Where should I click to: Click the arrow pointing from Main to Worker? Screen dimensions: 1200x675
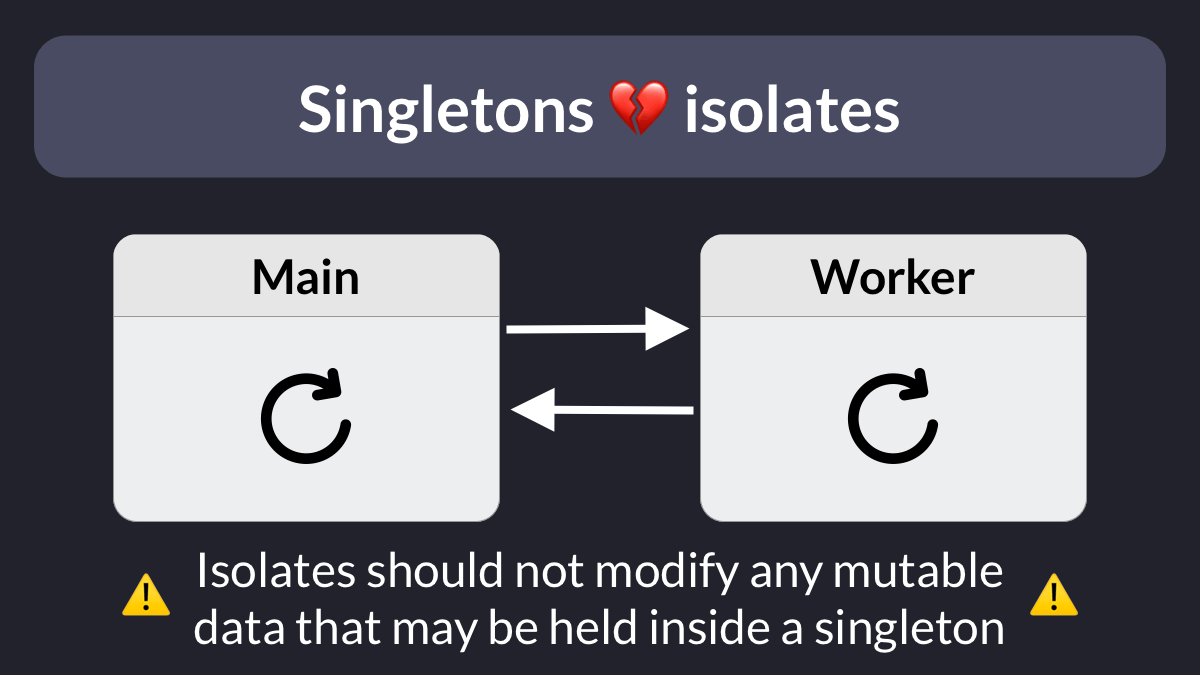599,328
